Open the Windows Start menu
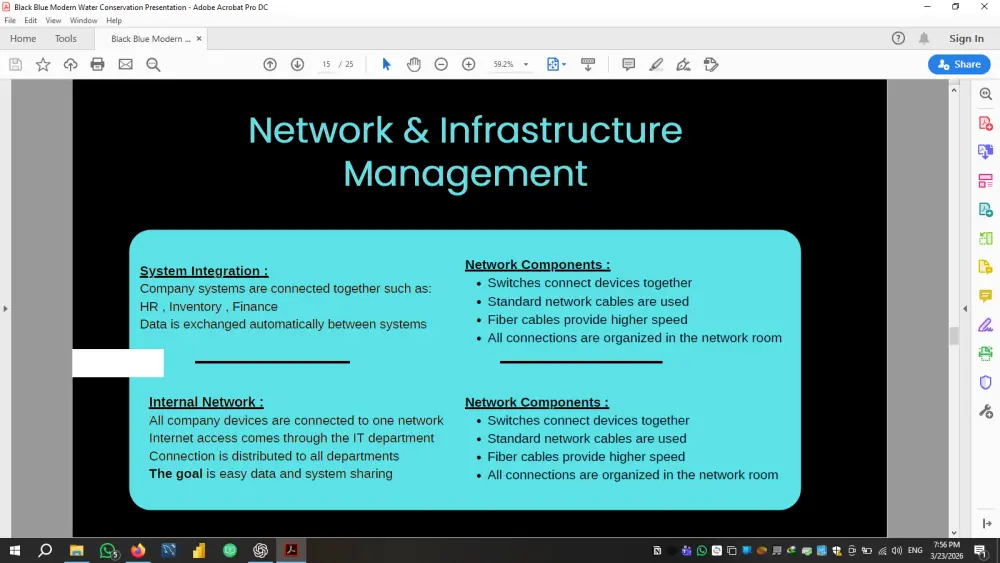 coord(15,550)
